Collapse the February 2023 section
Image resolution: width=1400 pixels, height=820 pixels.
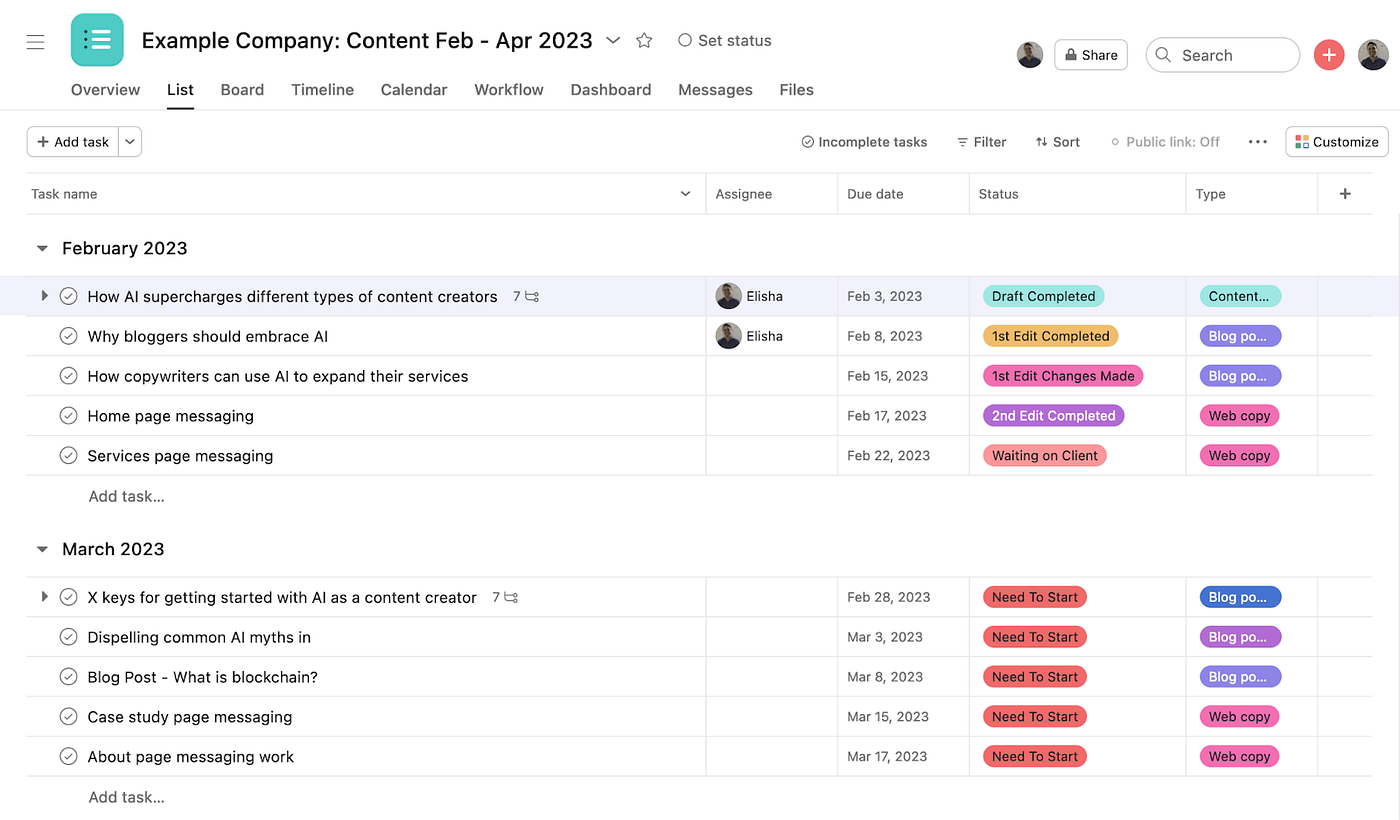pos(41,248)
